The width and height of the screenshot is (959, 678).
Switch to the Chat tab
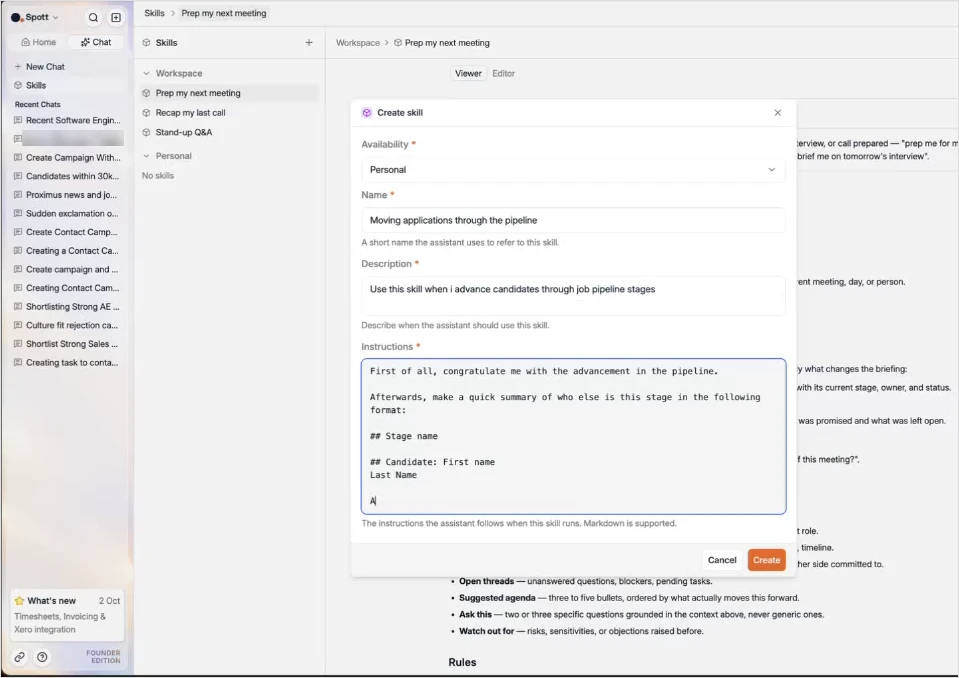[x=96, y=42]
